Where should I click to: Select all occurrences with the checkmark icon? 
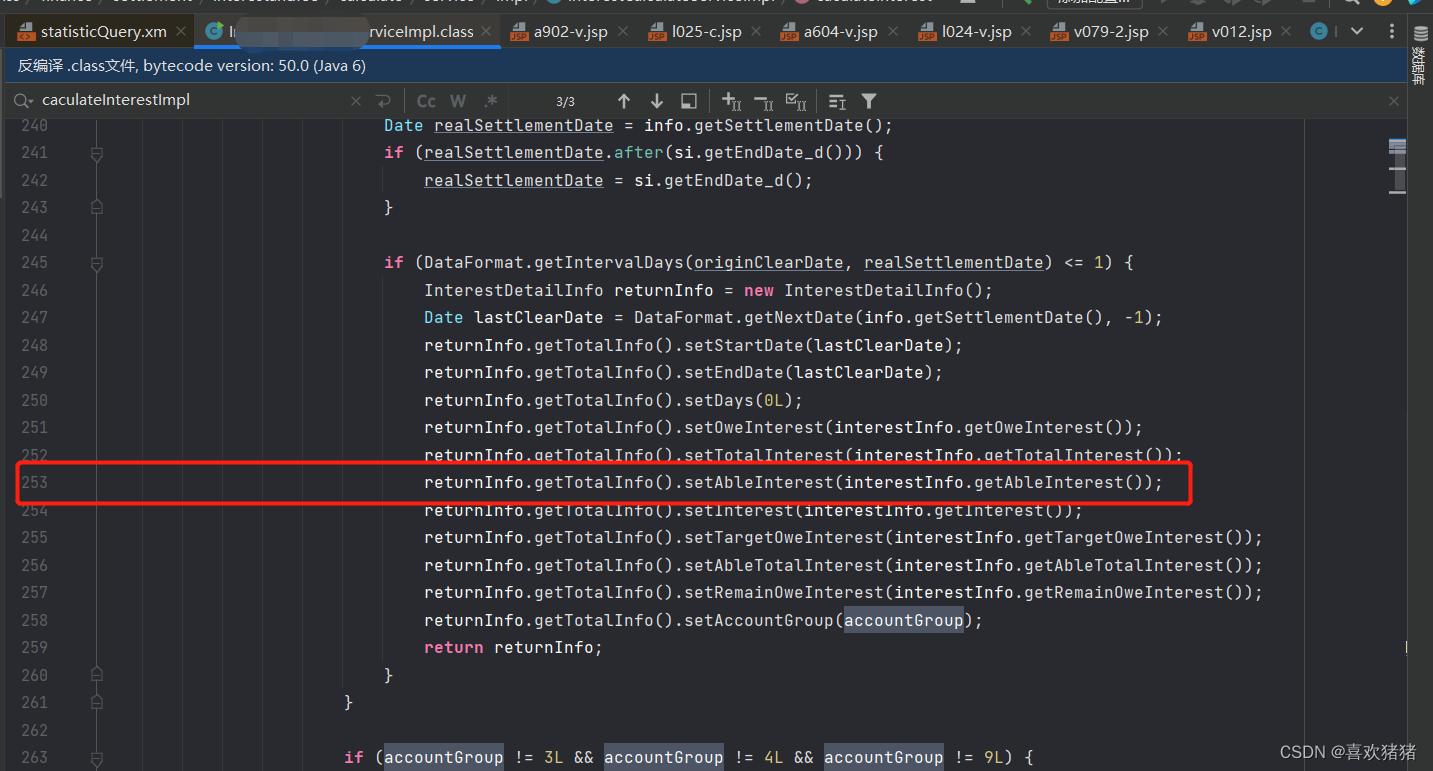coord(797,100)
